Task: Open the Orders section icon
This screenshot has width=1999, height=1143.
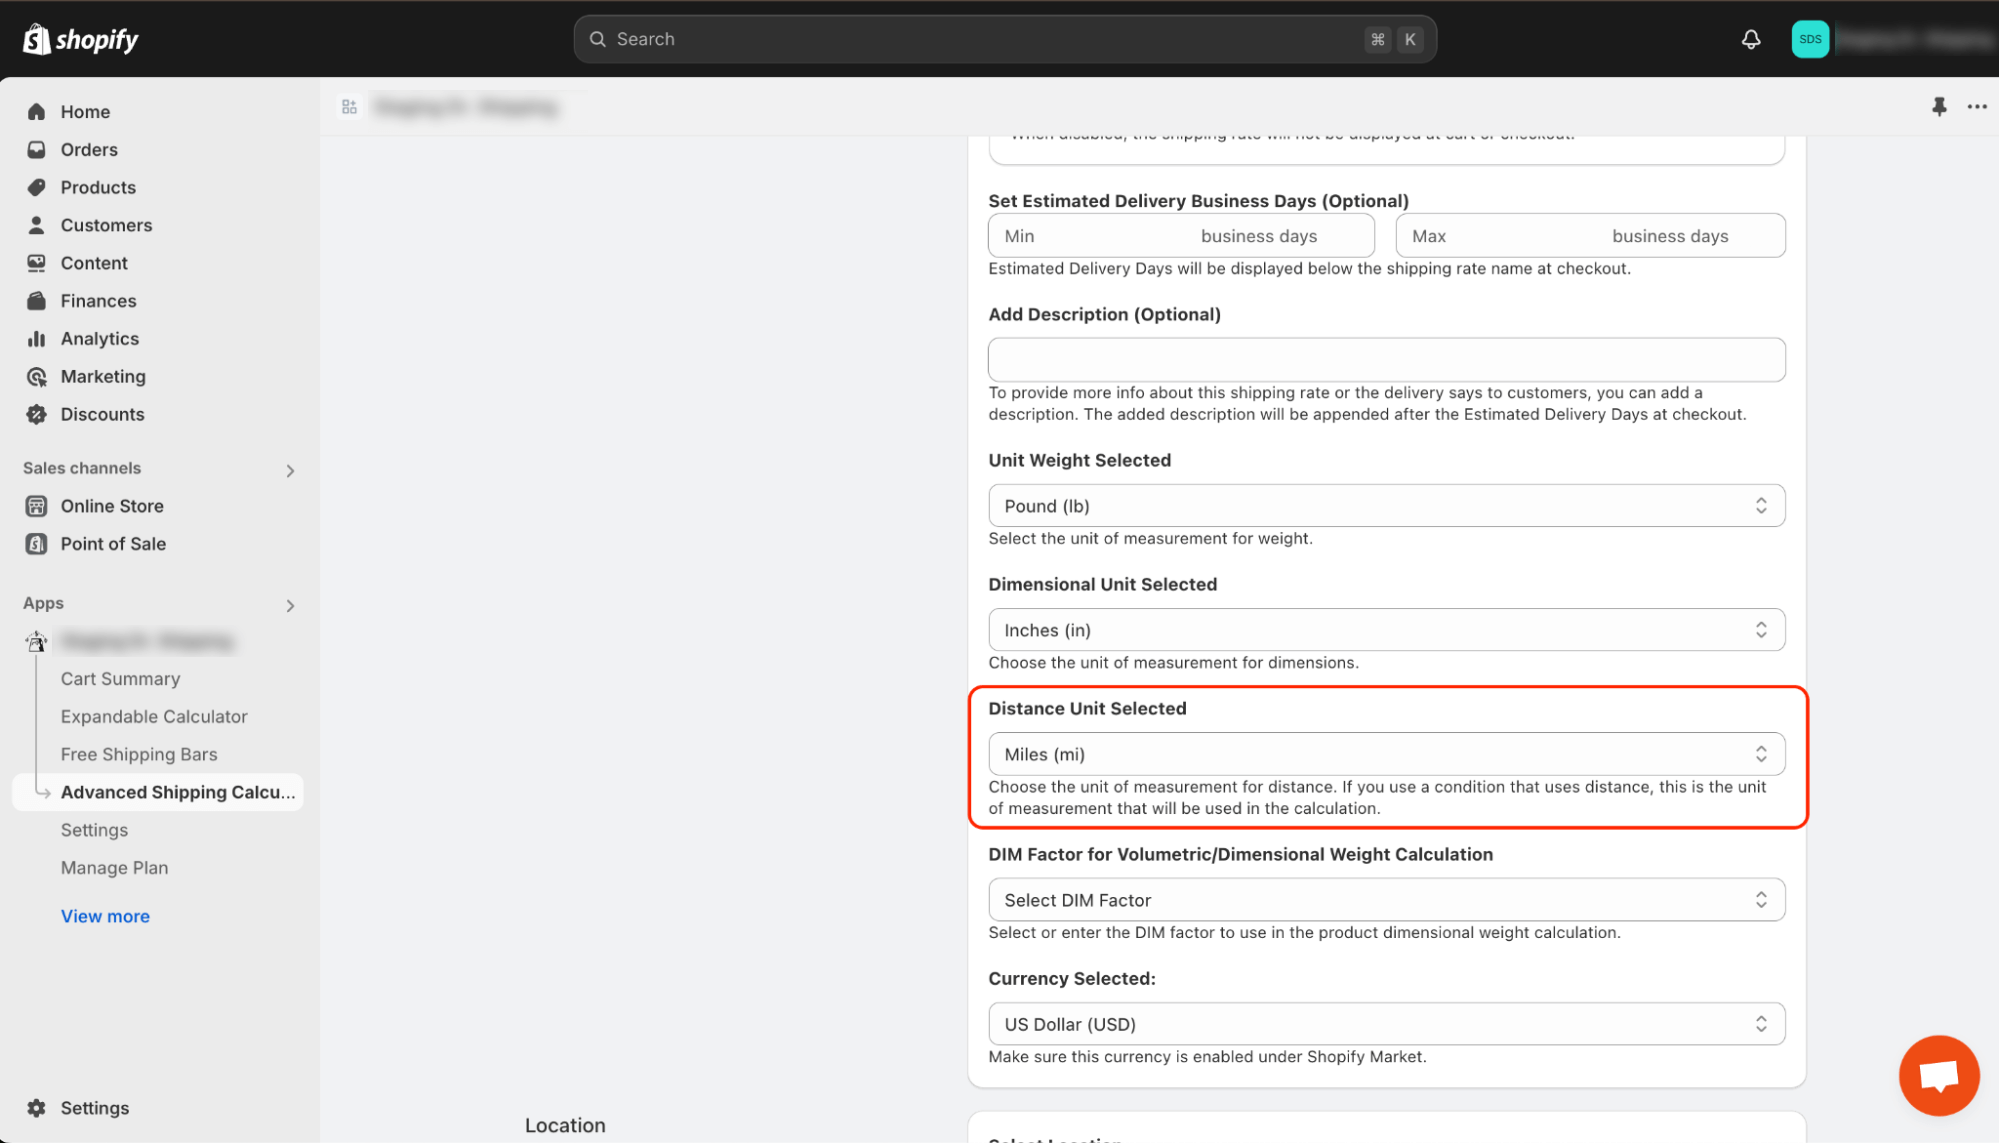Action: 36,150
